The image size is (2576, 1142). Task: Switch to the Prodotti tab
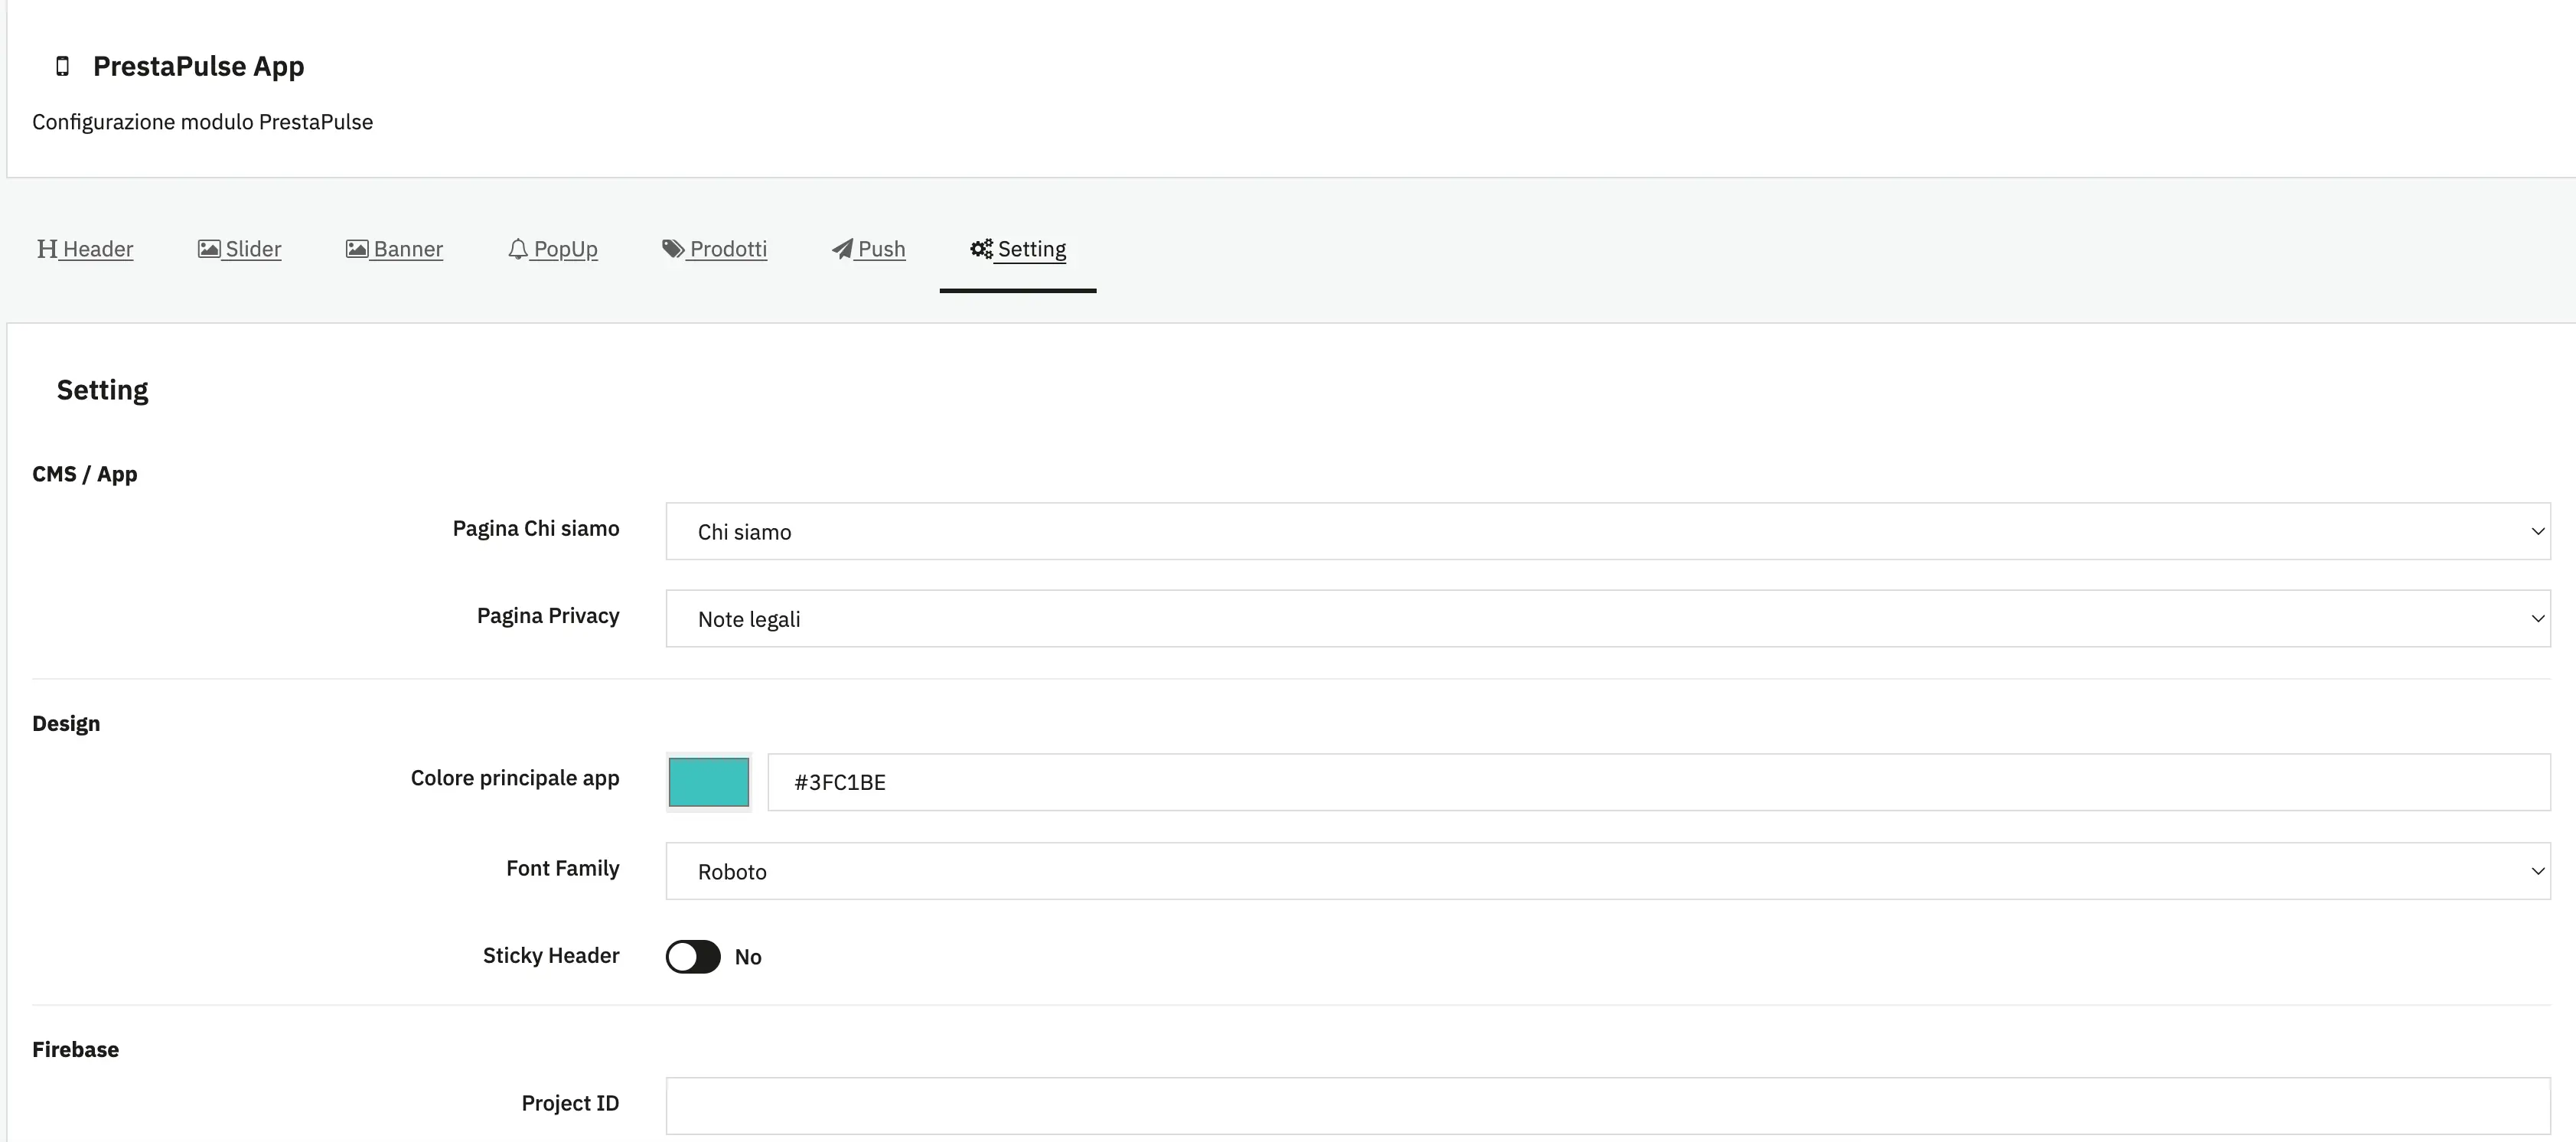728,249
